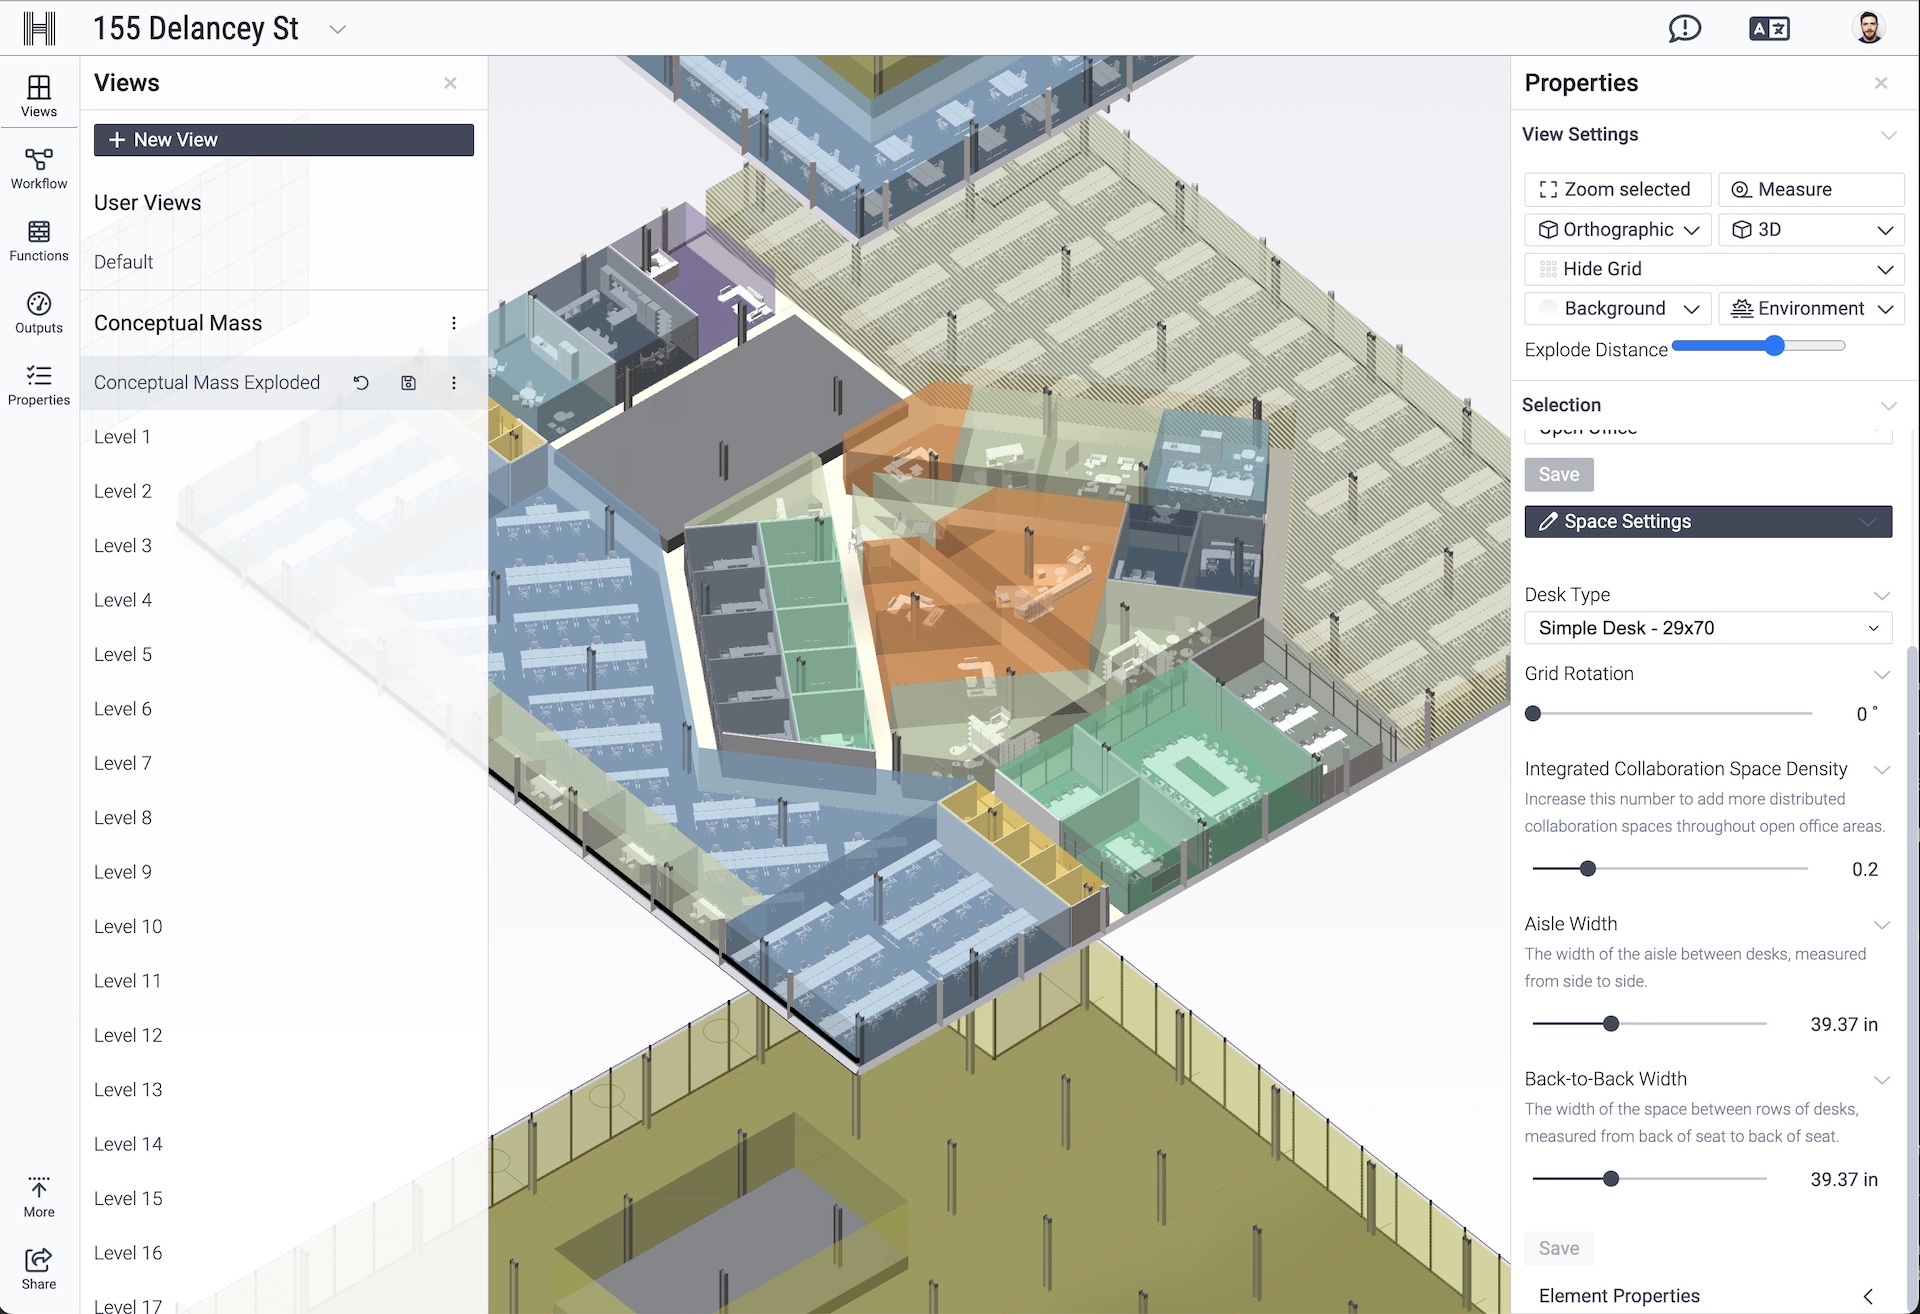This screenshot has width=1920, height=1314.
Task: Select Level 5 in the Views list
Action: [122, 654]
